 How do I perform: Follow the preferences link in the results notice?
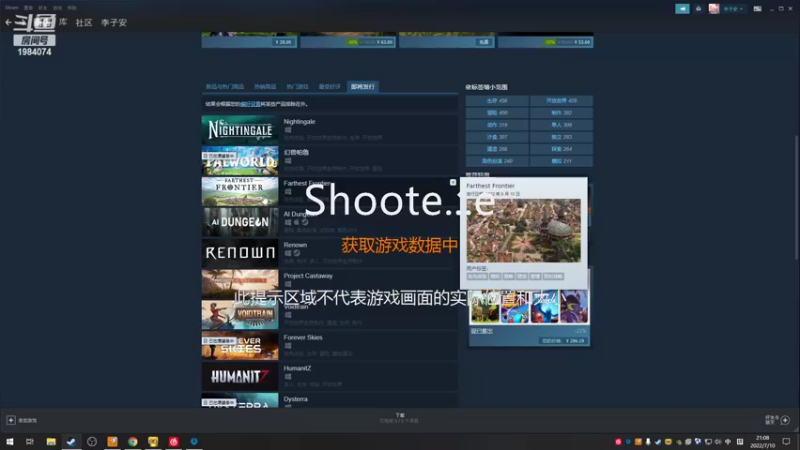click(x=251, y=104)
